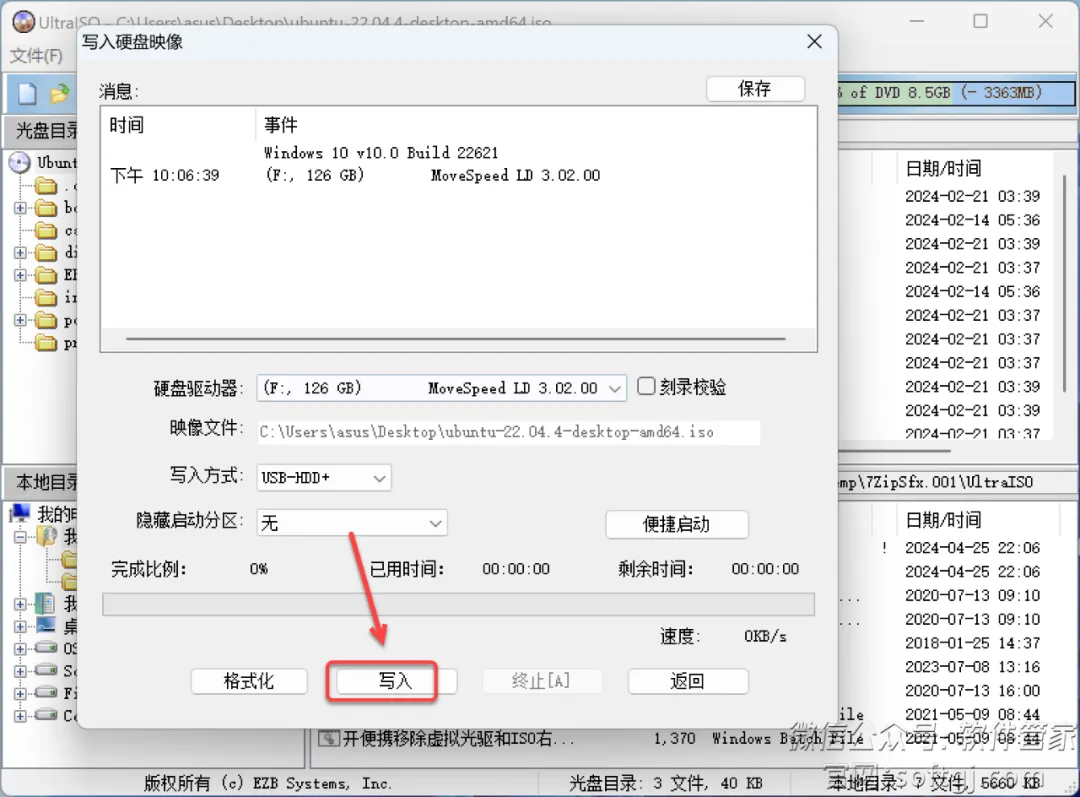1080x797 pixels.
Task: Select the CD folder icon under 我的电脑
Action: (47, 535)
